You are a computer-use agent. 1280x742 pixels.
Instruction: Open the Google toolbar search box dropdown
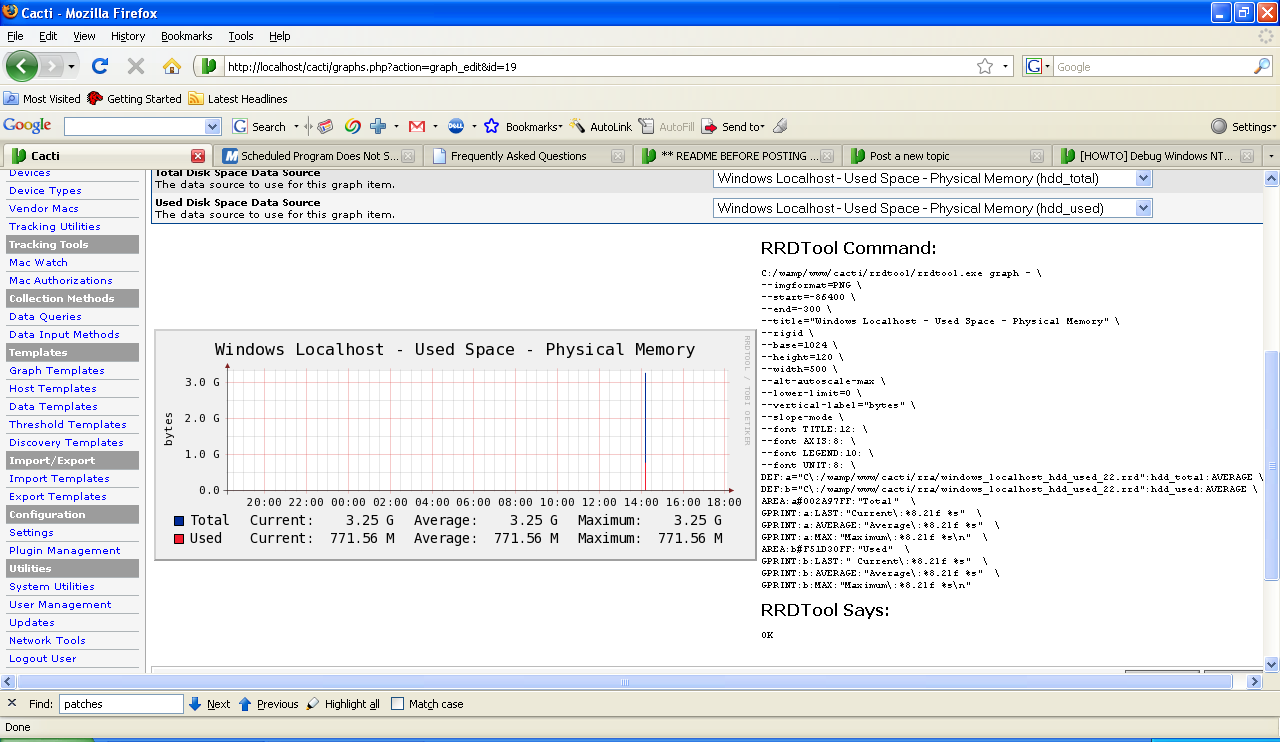pyautogui.click(x=212, y=126)
